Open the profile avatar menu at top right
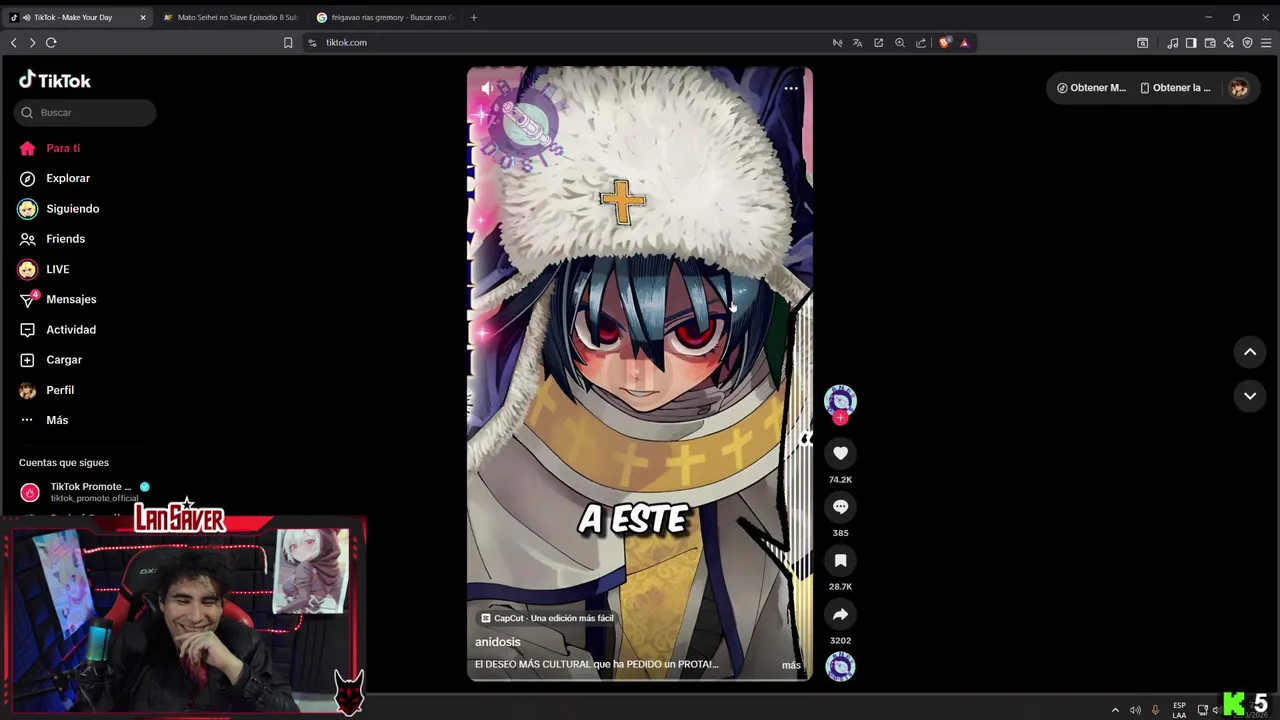The image size is (1280, 720). tap(1239, 88)
